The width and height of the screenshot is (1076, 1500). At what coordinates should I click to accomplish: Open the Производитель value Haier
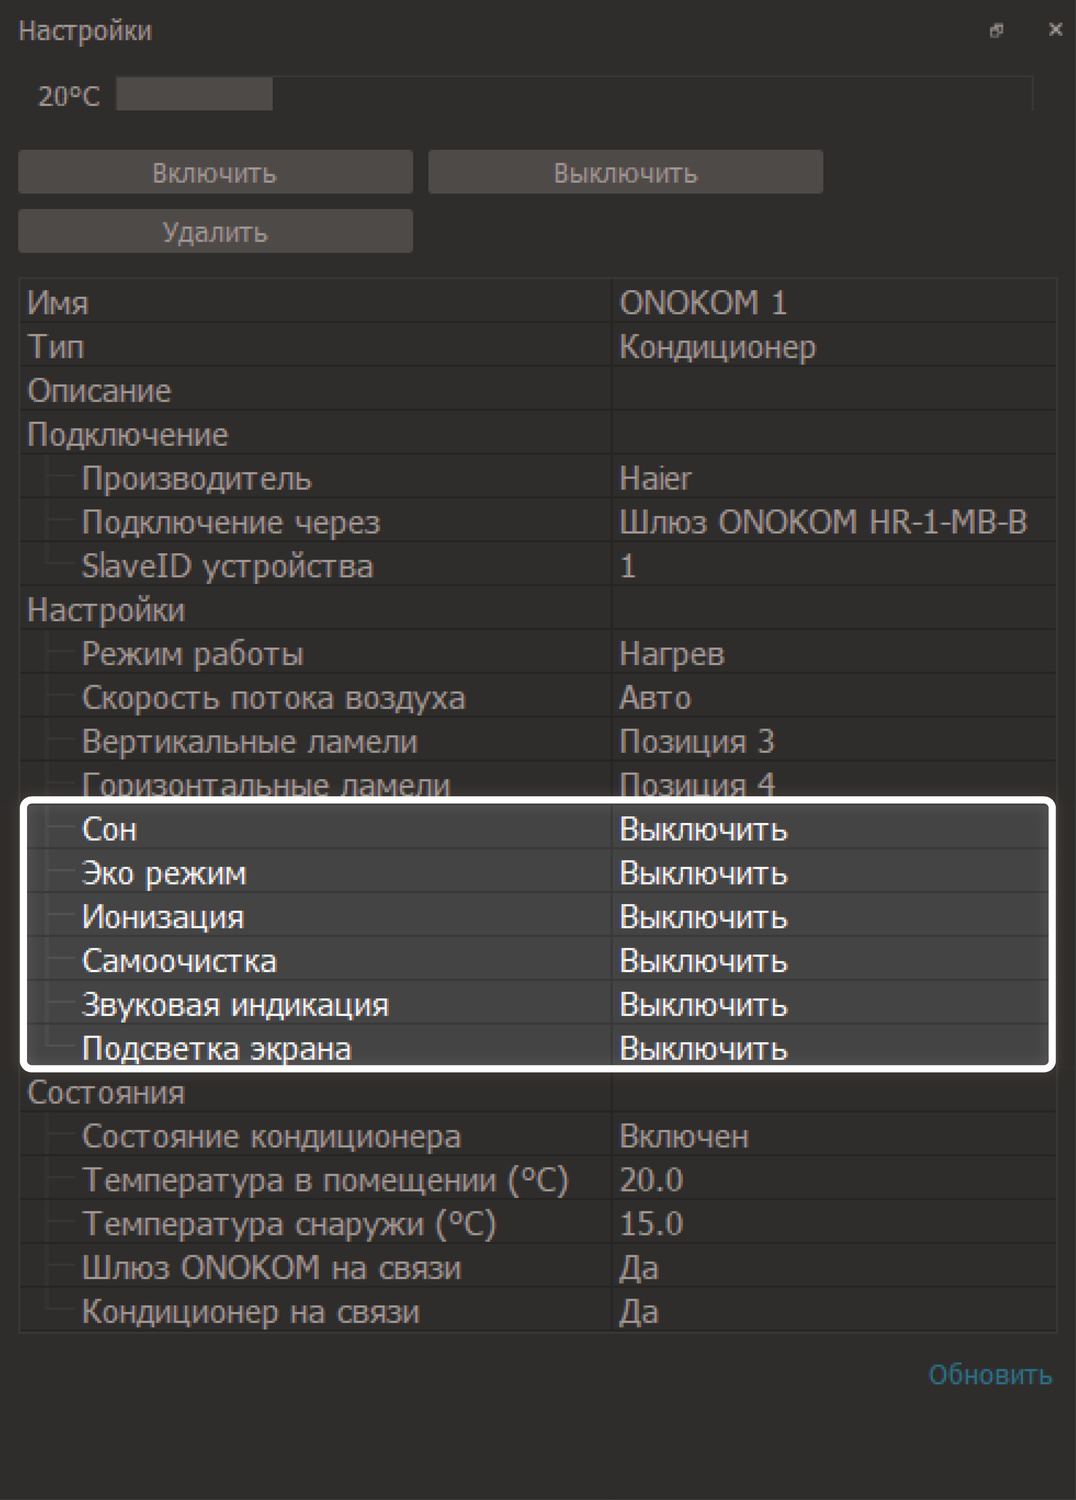click(832, 478)
